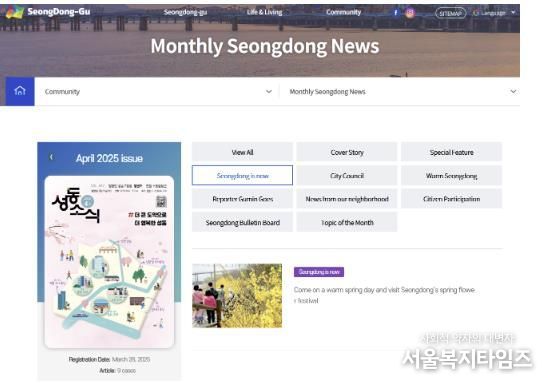This screenshot has height=383, width=550.
Task: Expand the Monthly Seongdong News breadcrumb dropdown
Action: pyautogui.click(x=513, y=92)
